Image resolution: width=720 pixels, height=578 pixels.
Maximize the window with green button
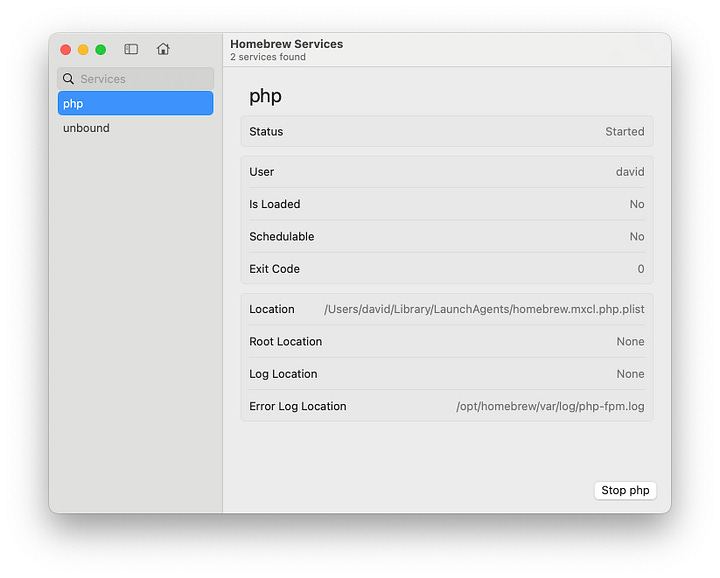pos(101,50)
